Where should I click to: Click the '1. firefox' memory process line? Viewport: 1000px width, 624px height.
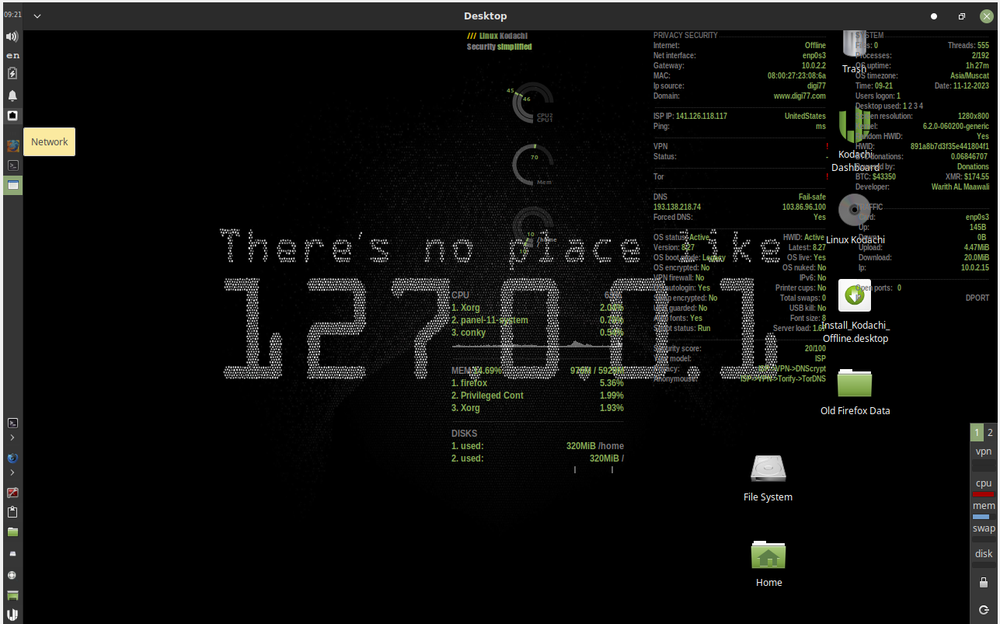pos(537,383)
